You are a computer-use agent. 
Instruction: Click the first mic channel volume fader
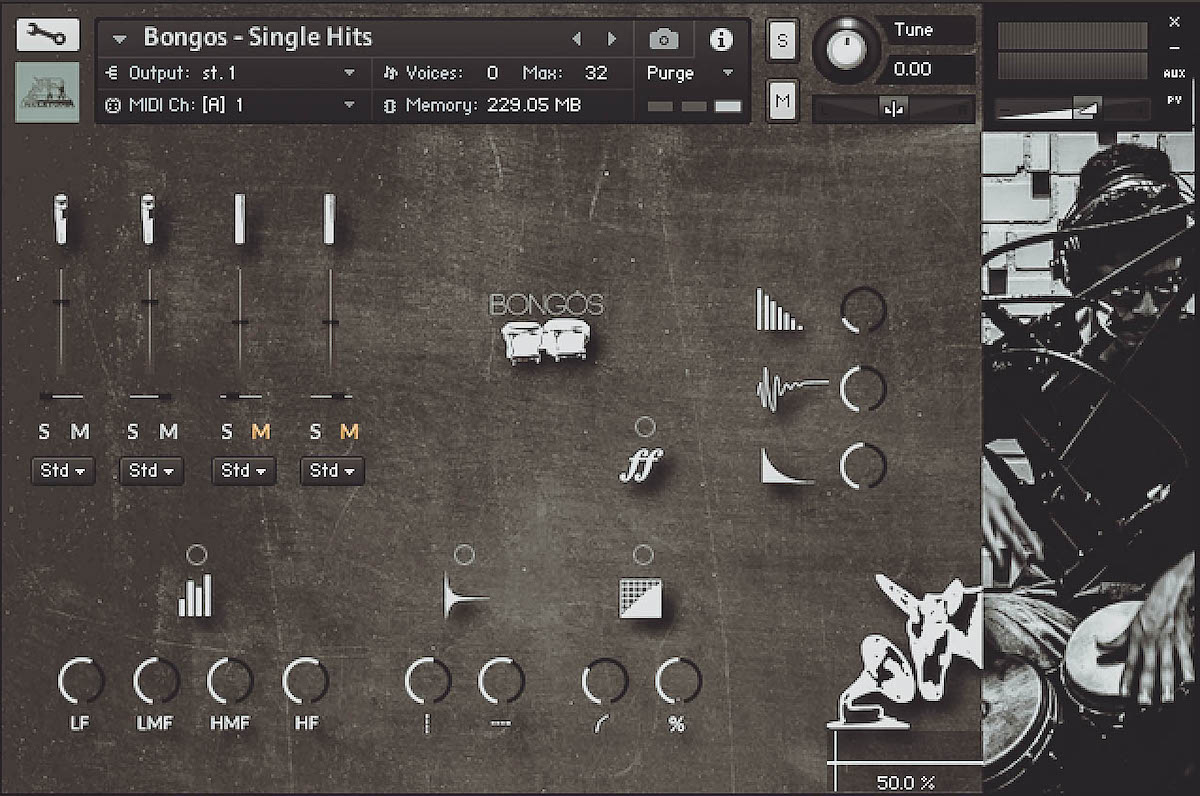61,302
